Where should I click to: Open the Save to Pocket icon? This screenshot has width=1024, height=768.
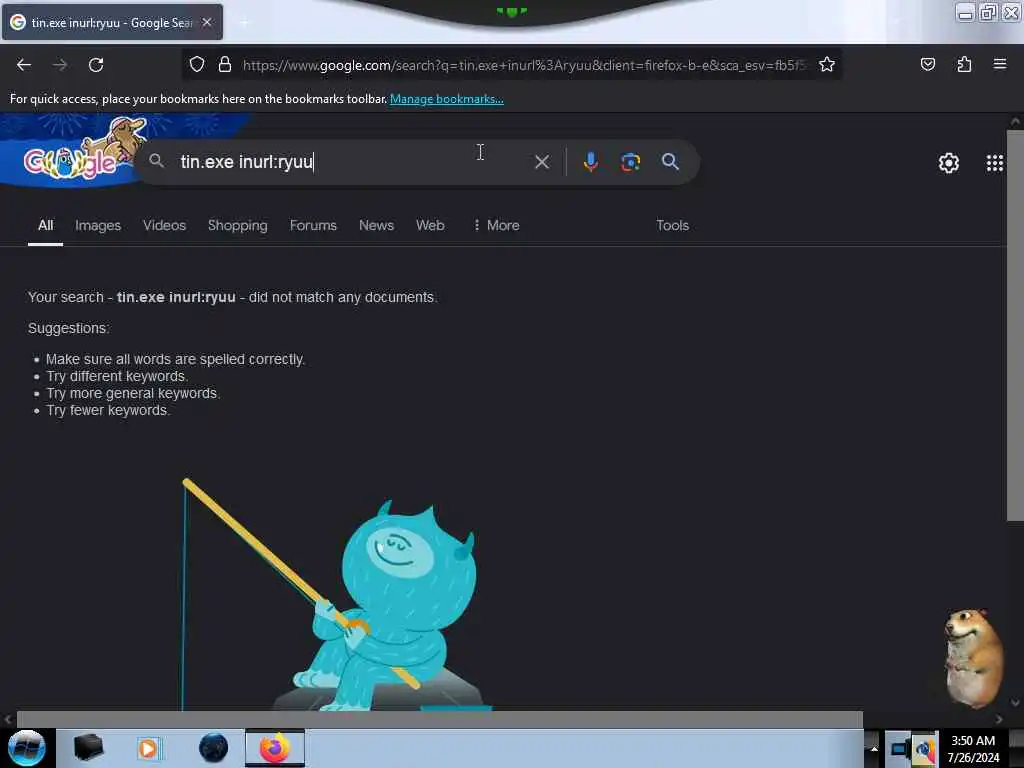coord(928,64)
